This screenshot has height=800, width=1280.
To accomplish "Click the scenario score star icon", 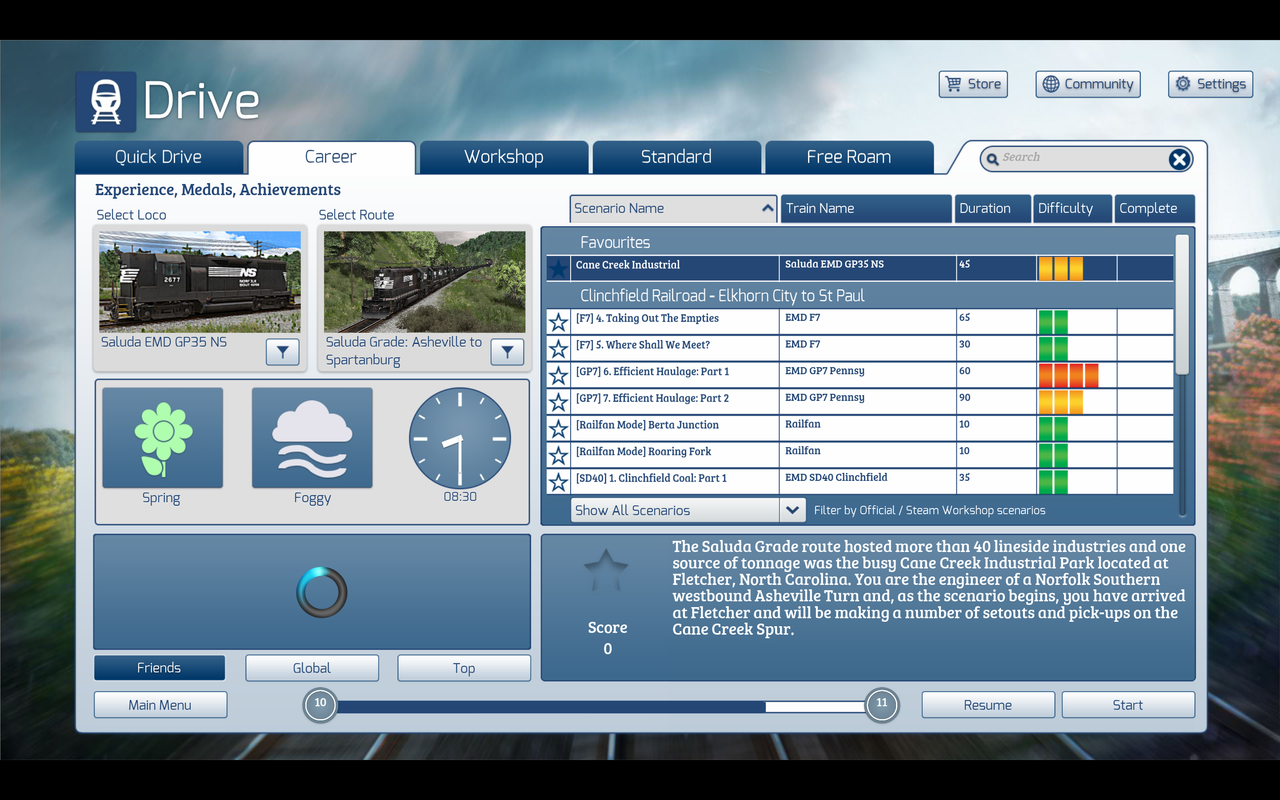I will tap(606, 572).
